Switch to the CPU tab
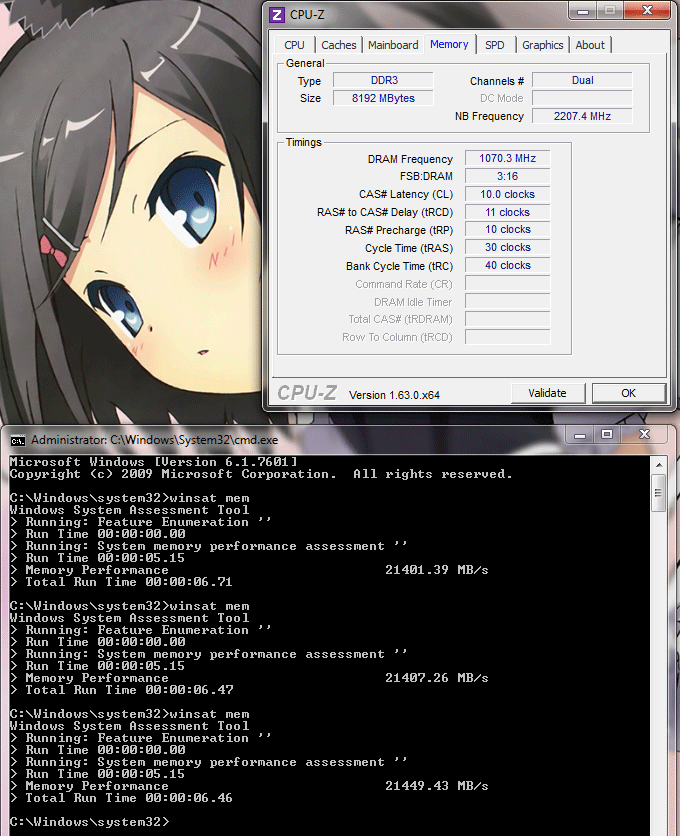The width and height of the screenshot is (680, 836). pos(294,45)
